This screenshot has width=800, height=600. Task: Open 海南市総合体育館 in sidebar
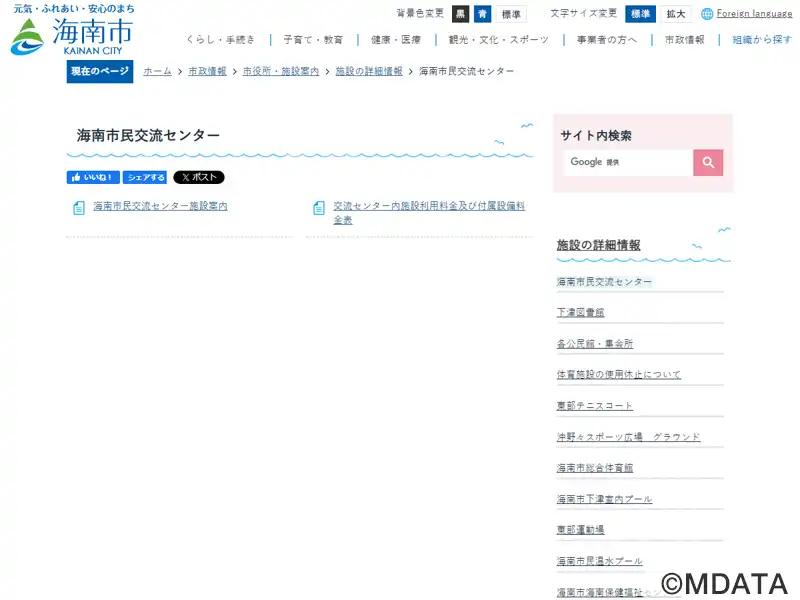[x=594, y=467]
